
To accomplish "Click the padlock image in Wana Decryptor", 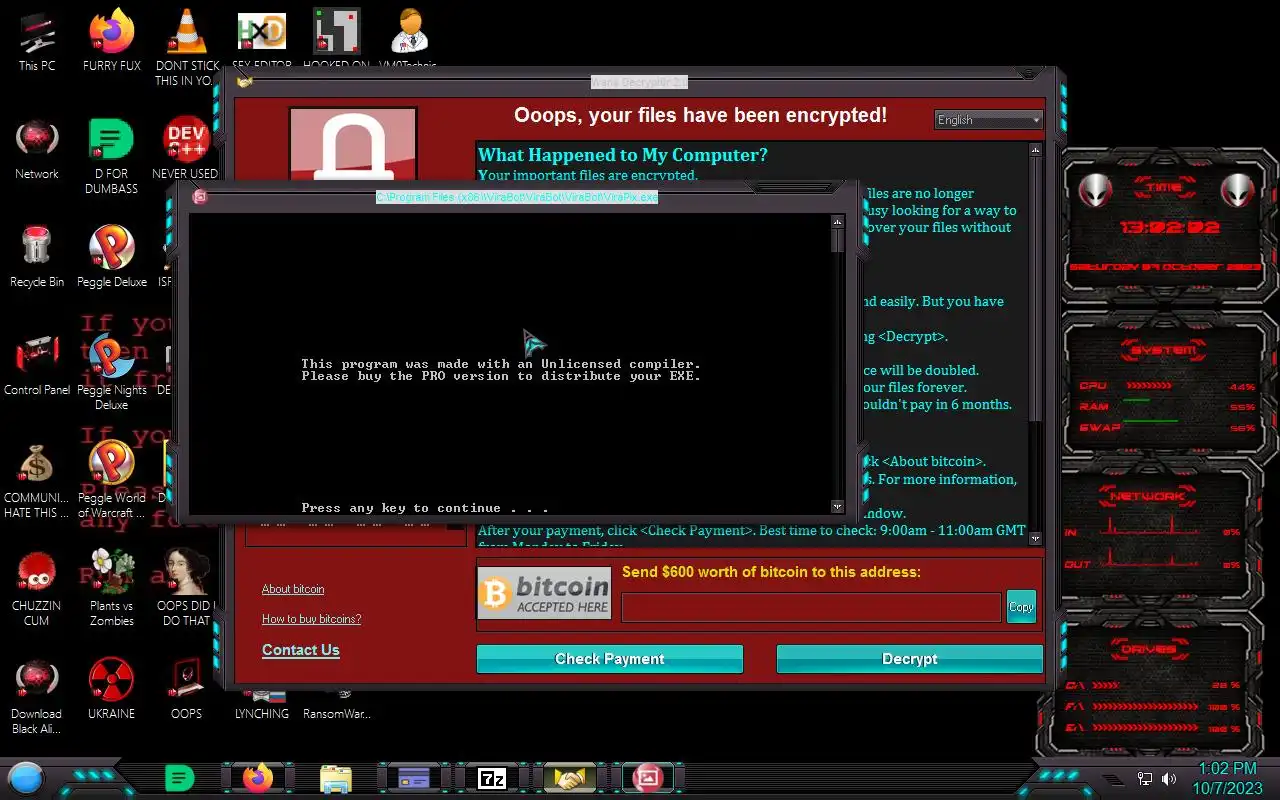I will point(353,145).
